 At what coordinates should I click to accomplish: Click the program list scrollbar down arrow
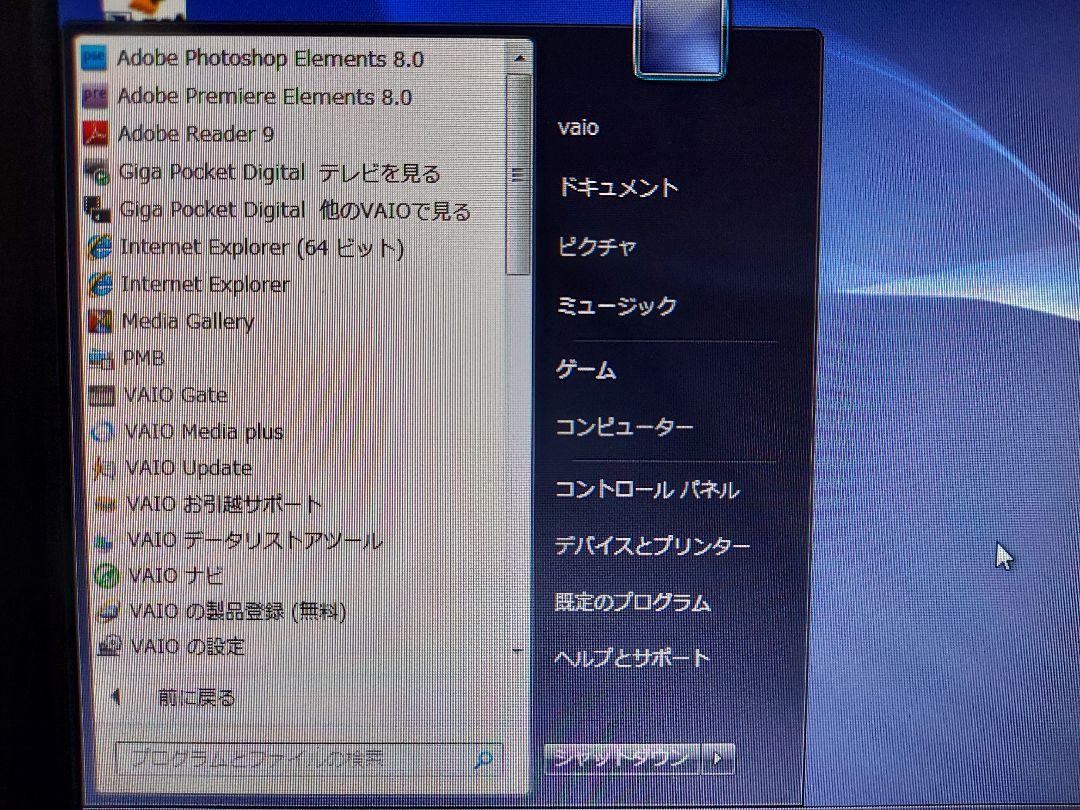(x=519, y=651)
